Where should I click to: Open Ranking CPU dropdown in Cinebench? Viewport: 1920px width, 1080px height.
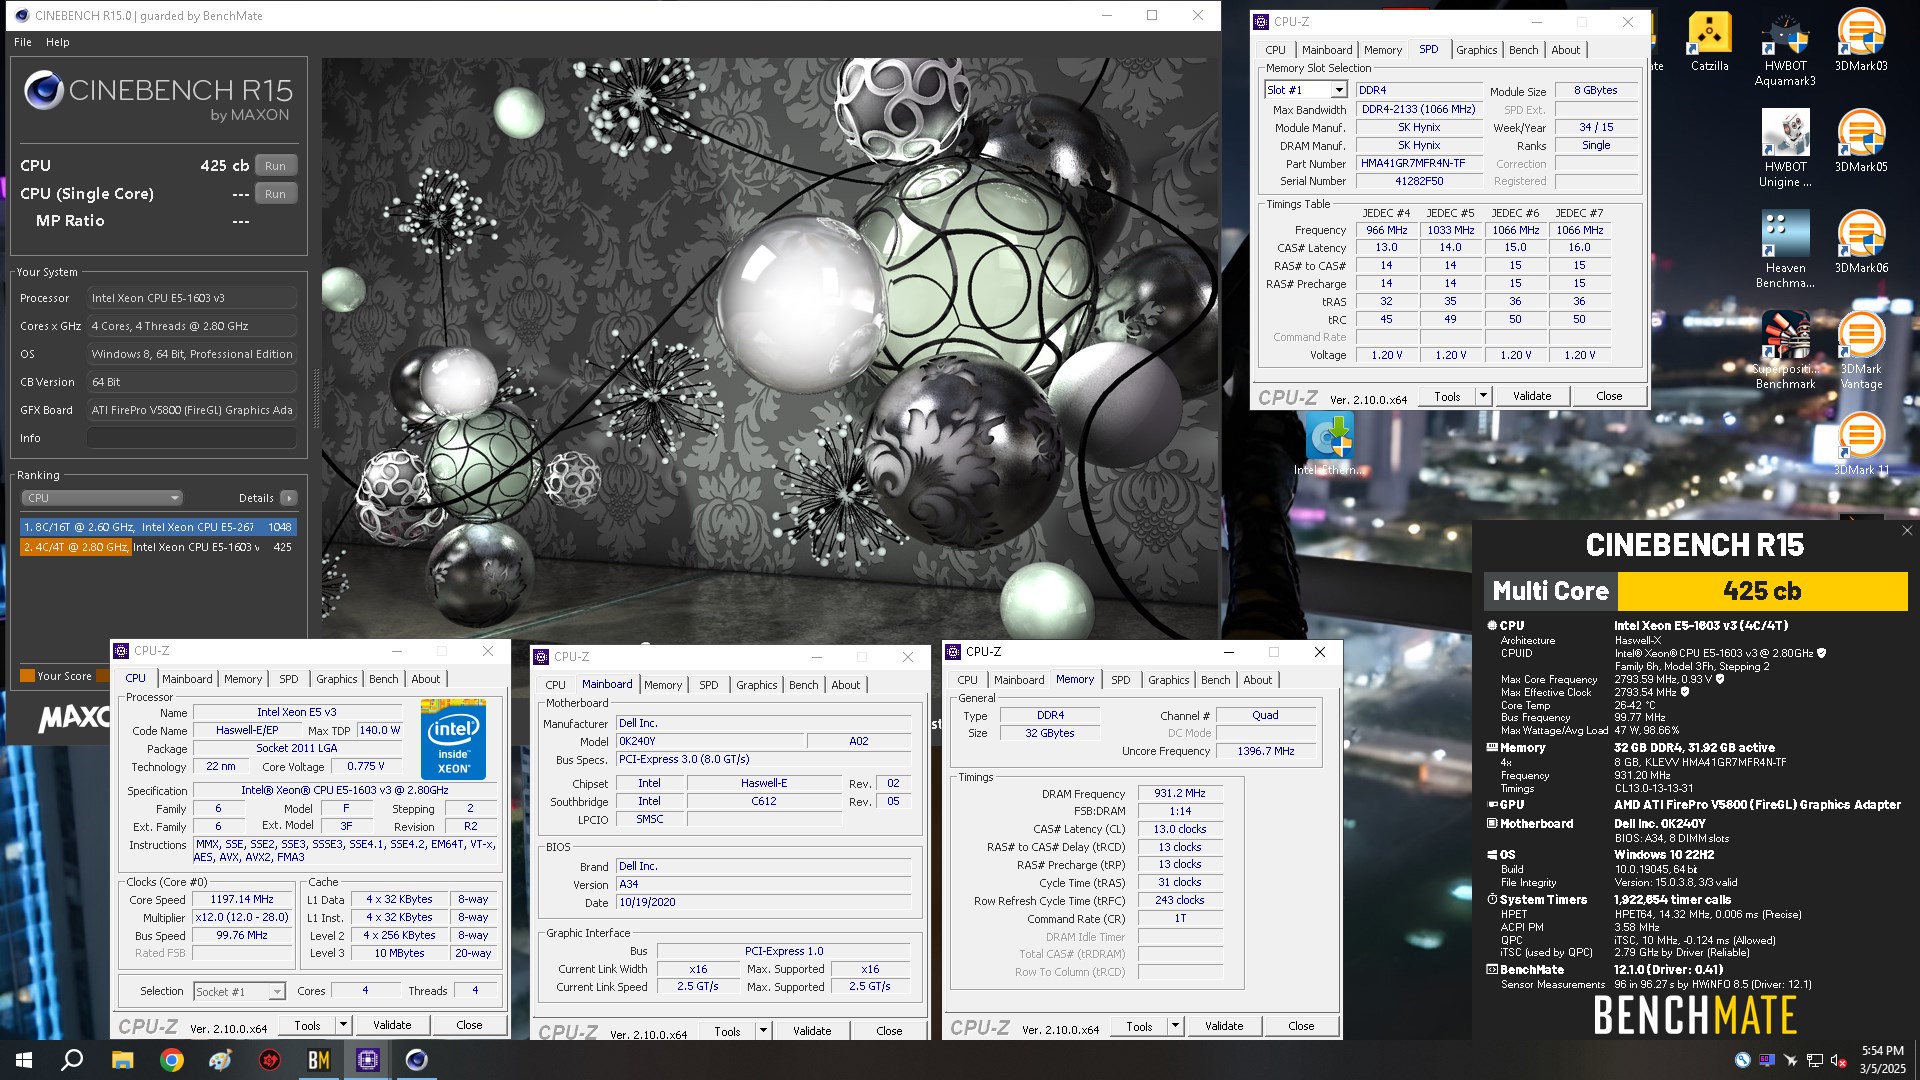coord(102,498)
